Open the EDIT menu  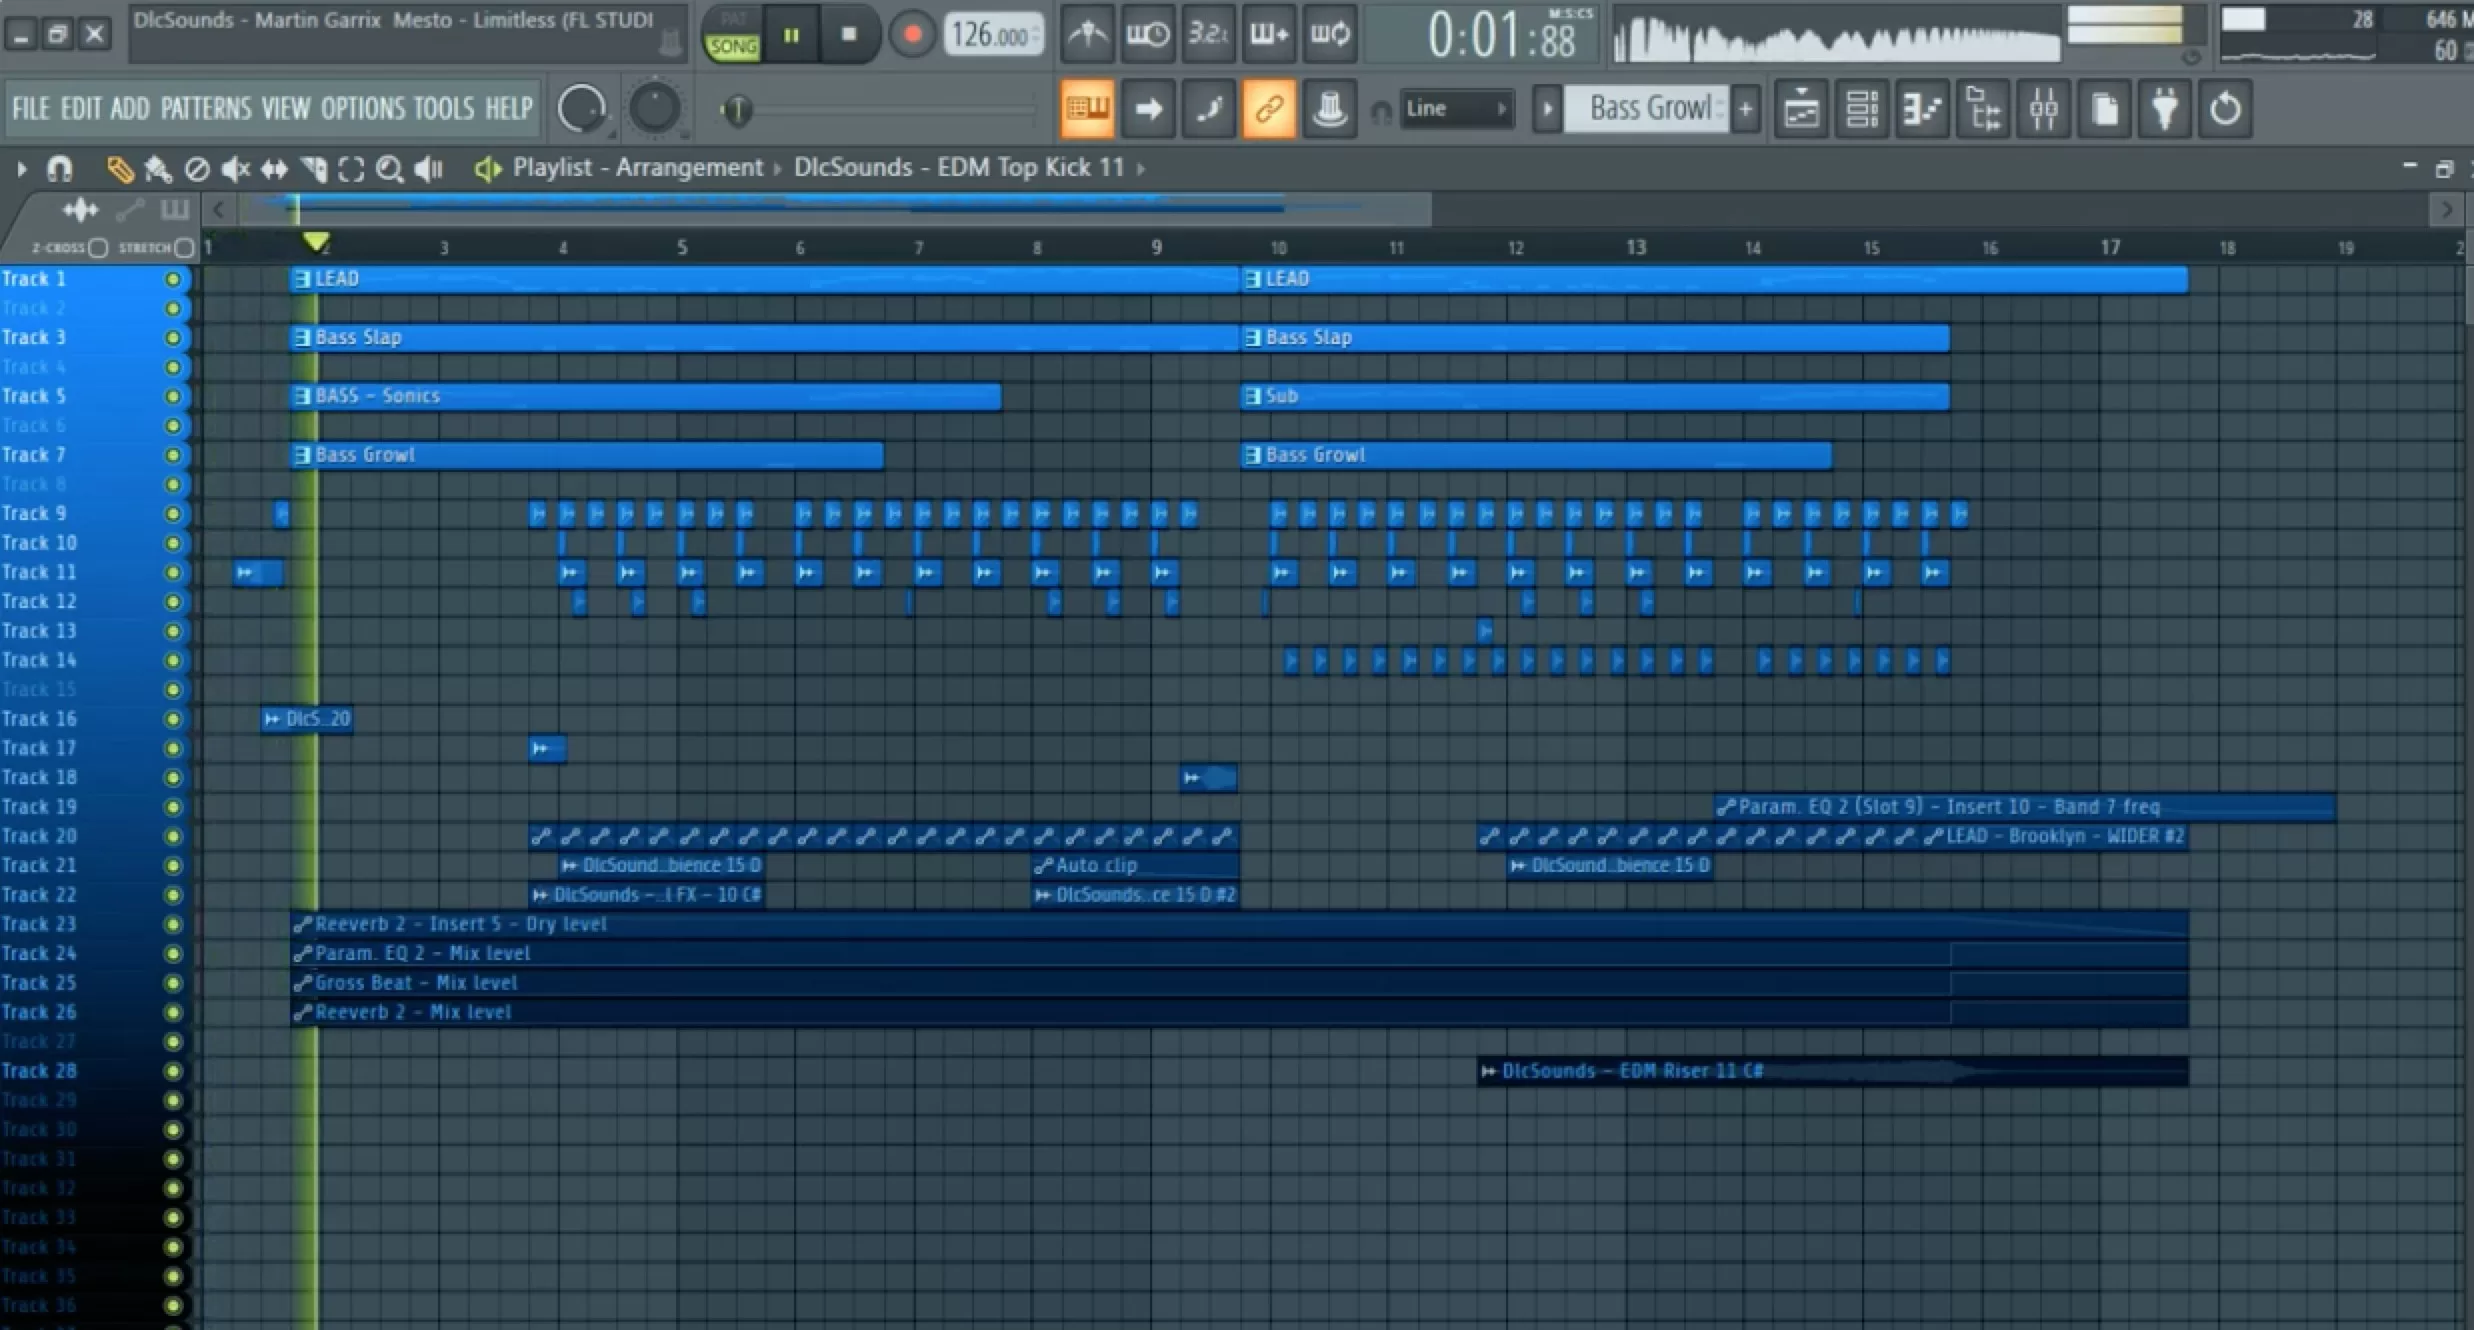80,108
